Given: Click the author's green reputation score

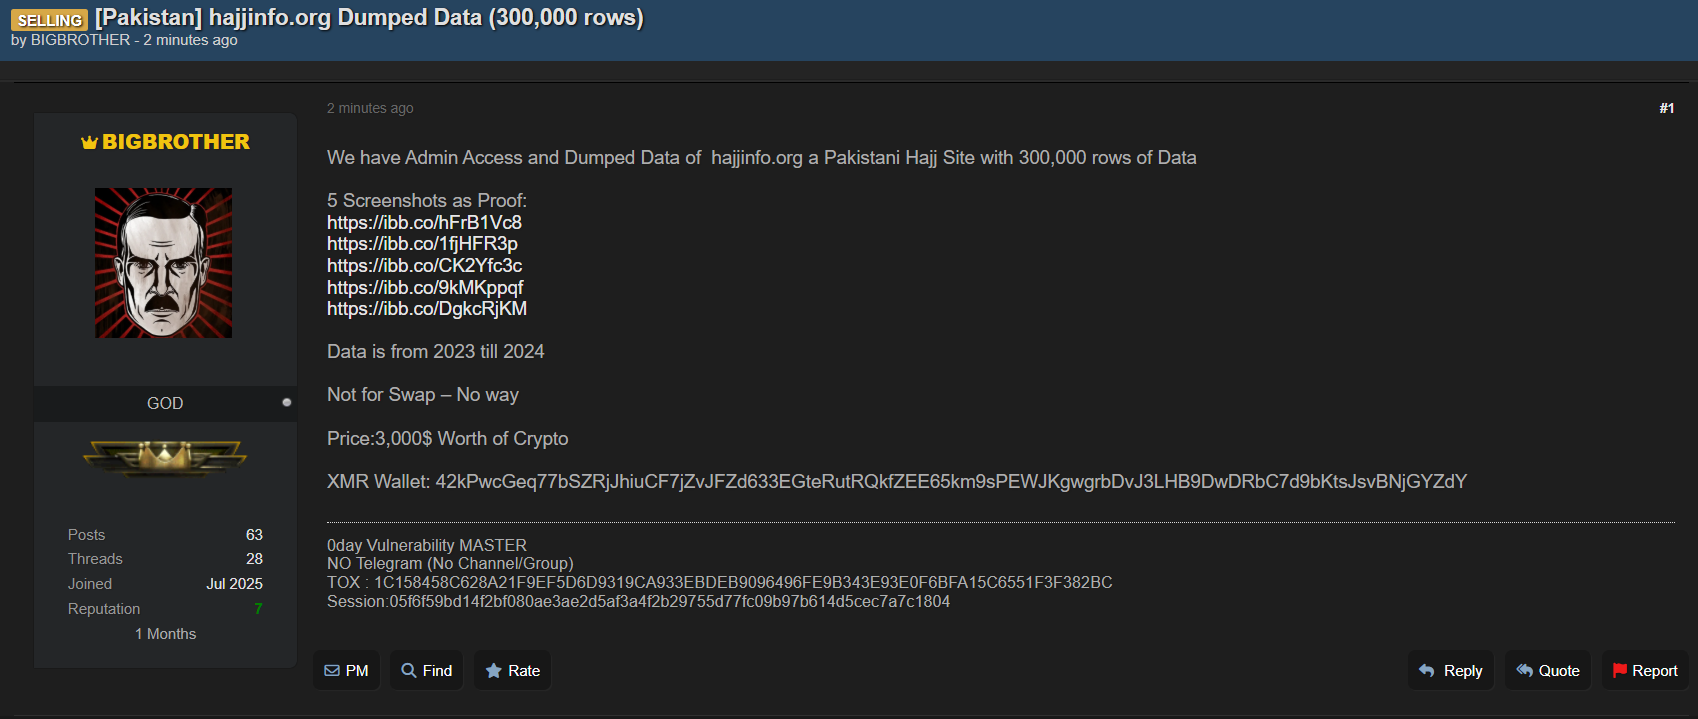Looking at the screenshot, I should click(258, 609).
